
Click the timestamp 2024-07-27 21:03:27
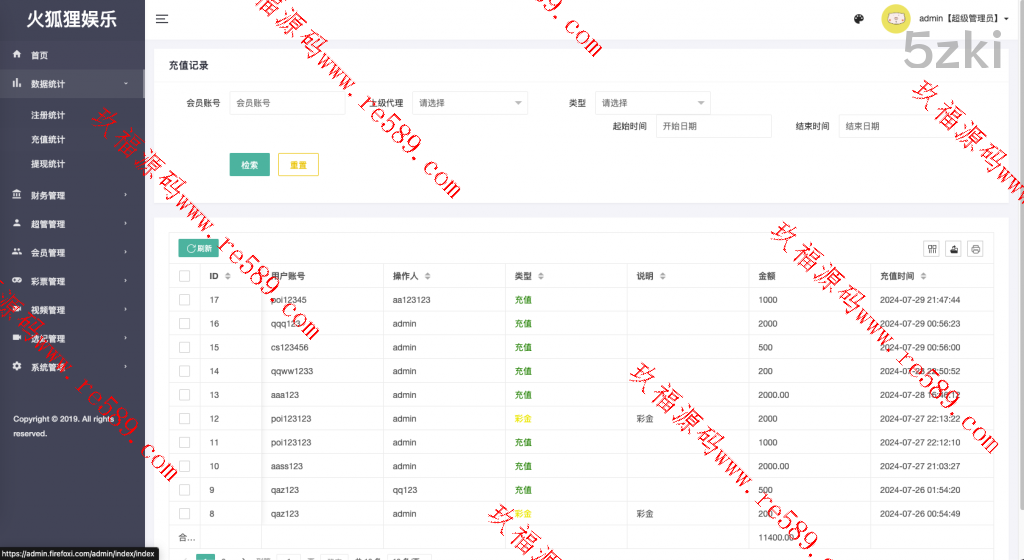(920, 466)
